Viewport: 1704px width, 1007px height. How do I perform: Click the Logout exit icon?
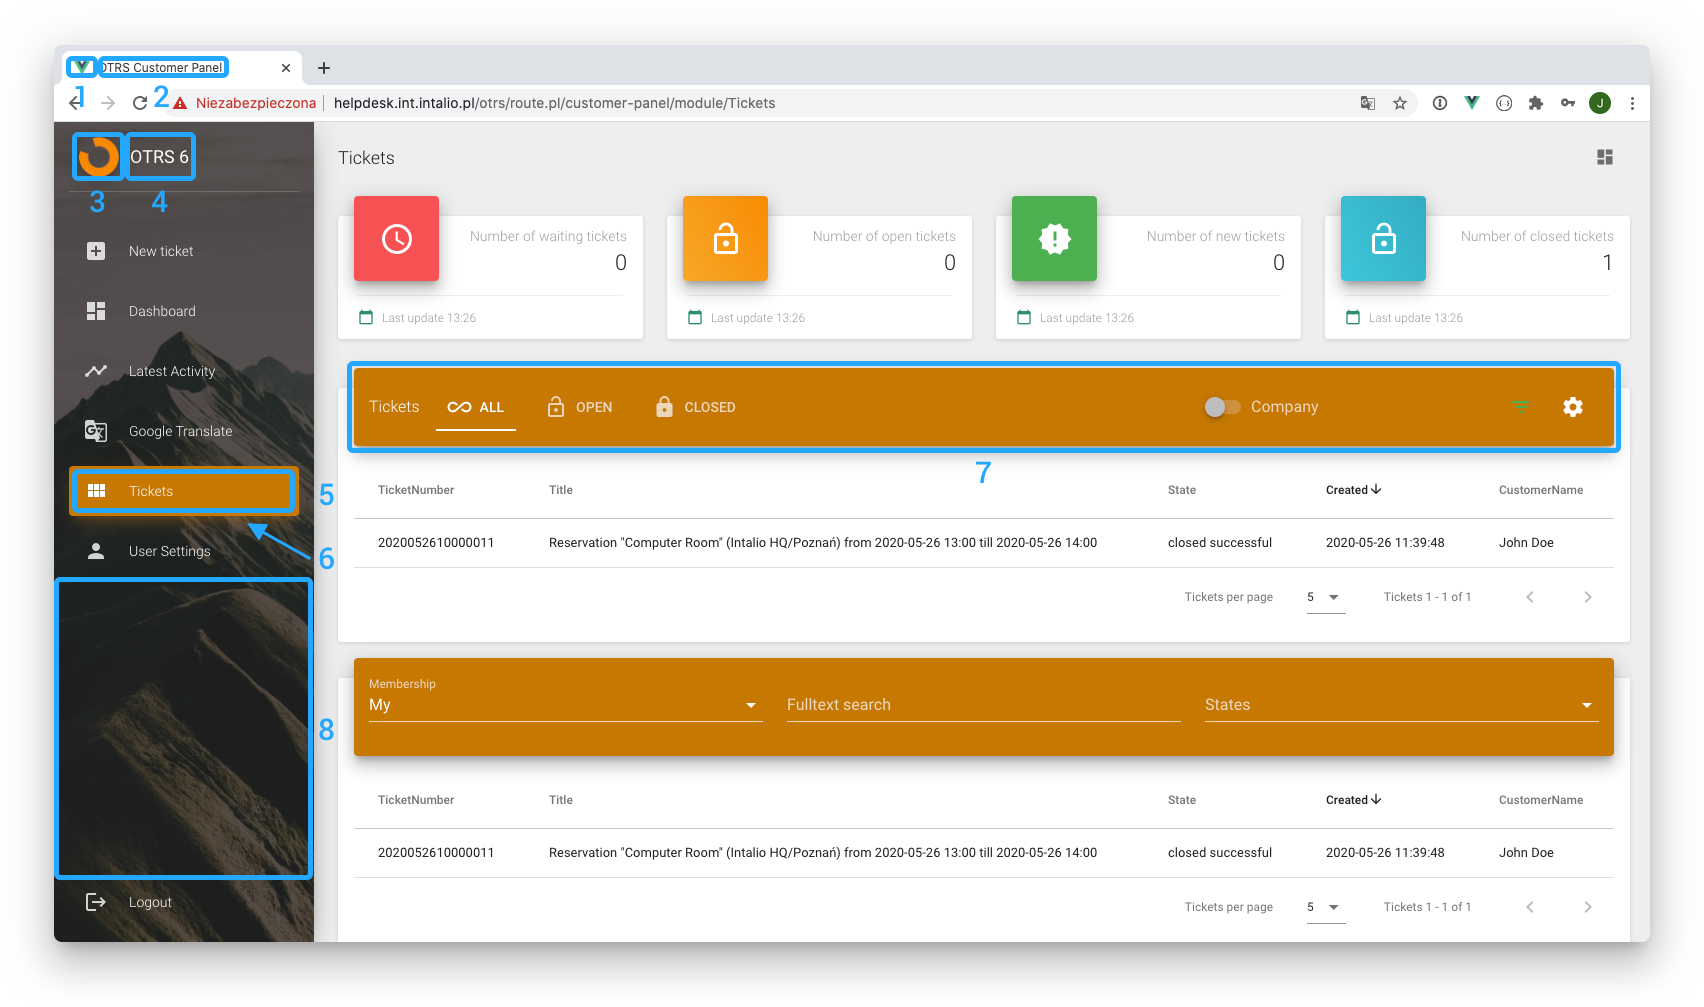pos(96,902)
